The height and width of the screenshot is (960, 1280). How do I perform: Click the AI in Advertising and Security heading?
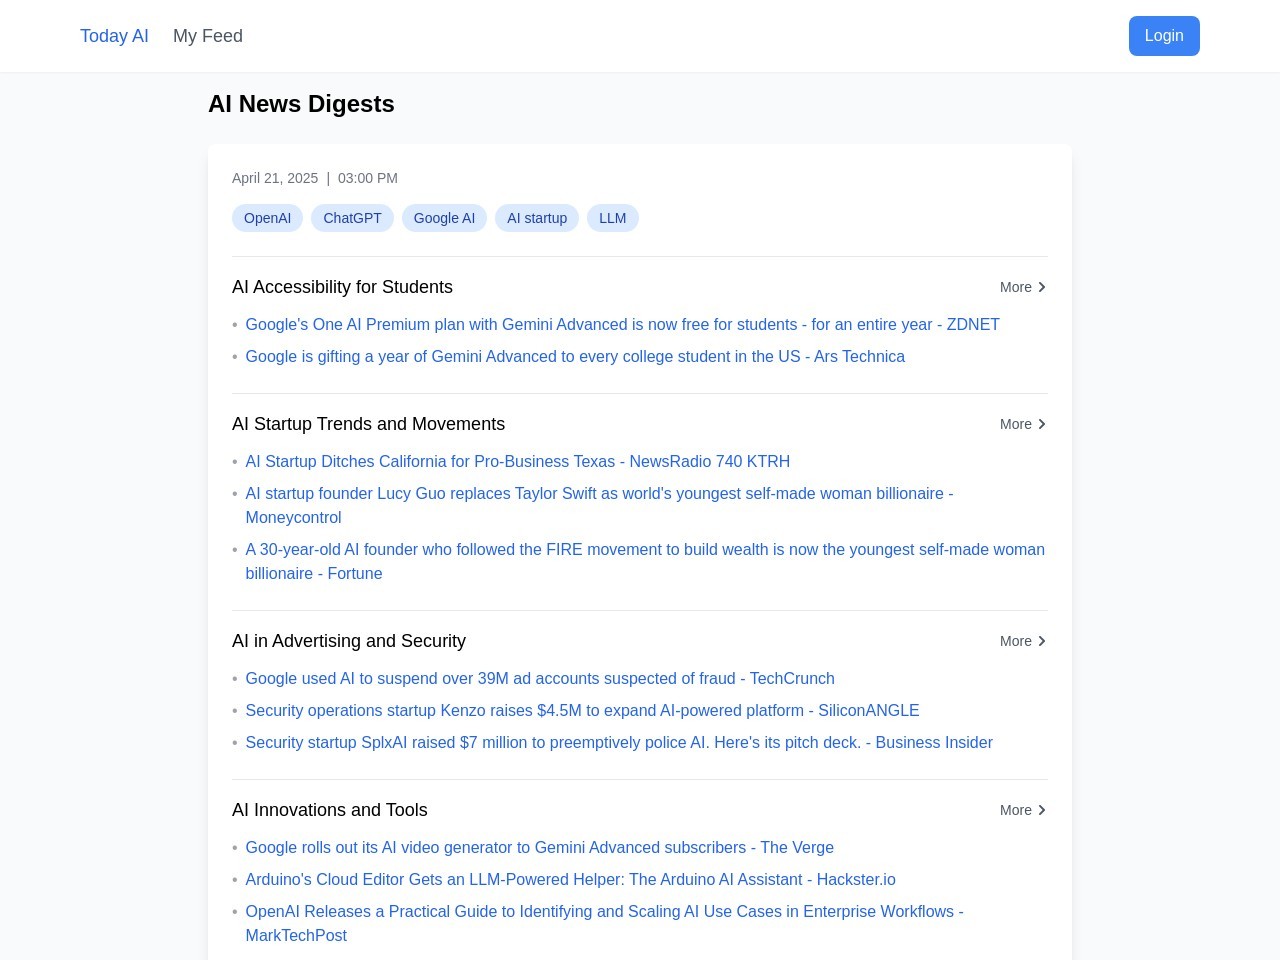tap(349, 641)
